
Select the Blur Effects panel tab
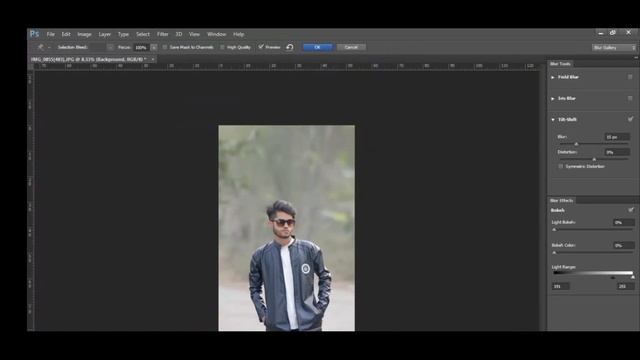tap(561, 200)
